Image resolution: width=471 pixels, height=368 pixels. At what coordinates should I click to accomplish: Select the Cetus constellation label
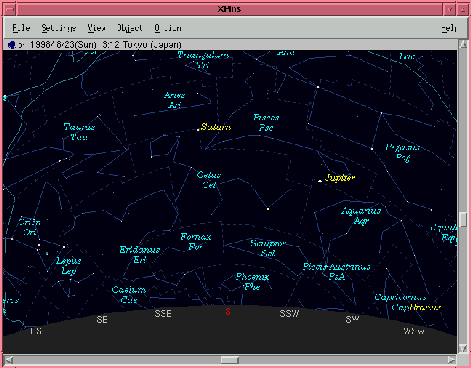click(209, 180)
